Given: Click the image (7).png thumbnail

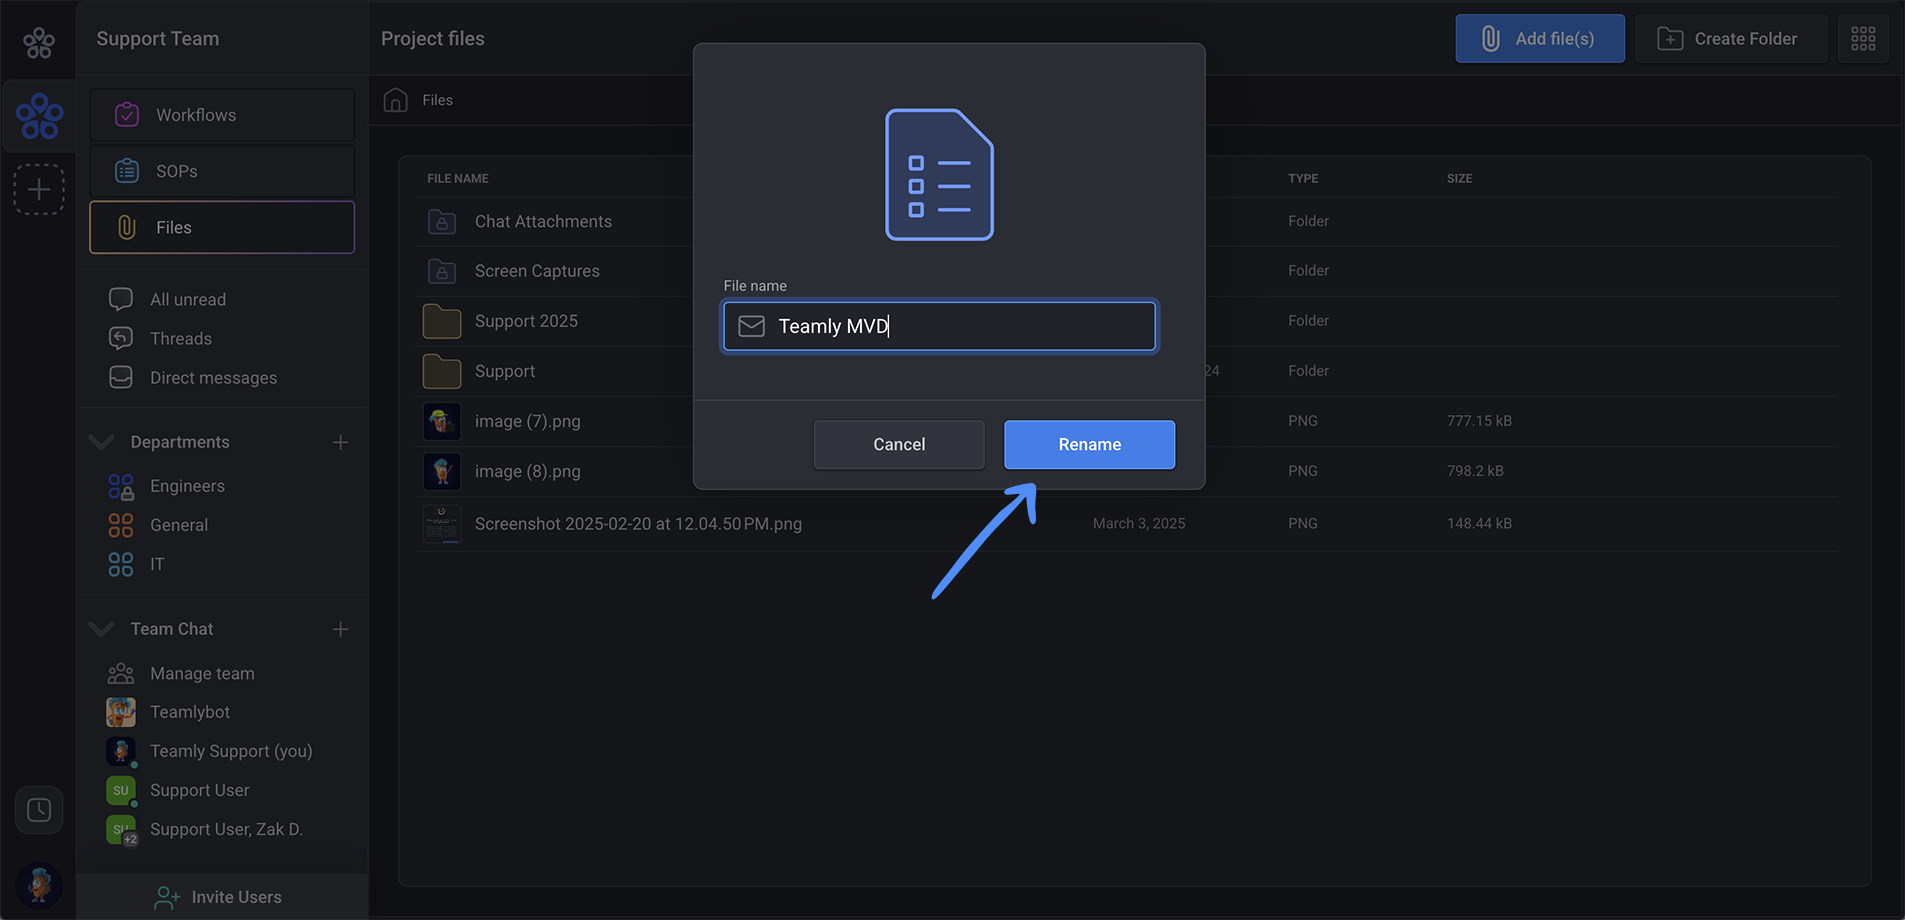Looking at the screenshot, I should (442, 421).
